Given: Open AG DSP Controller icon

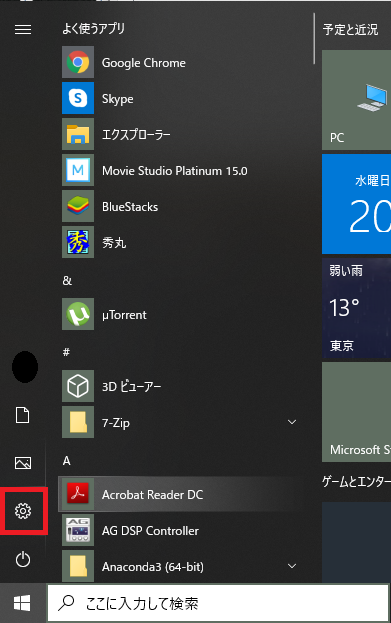Looking at the screenshot, I should (x=78, y=530).
